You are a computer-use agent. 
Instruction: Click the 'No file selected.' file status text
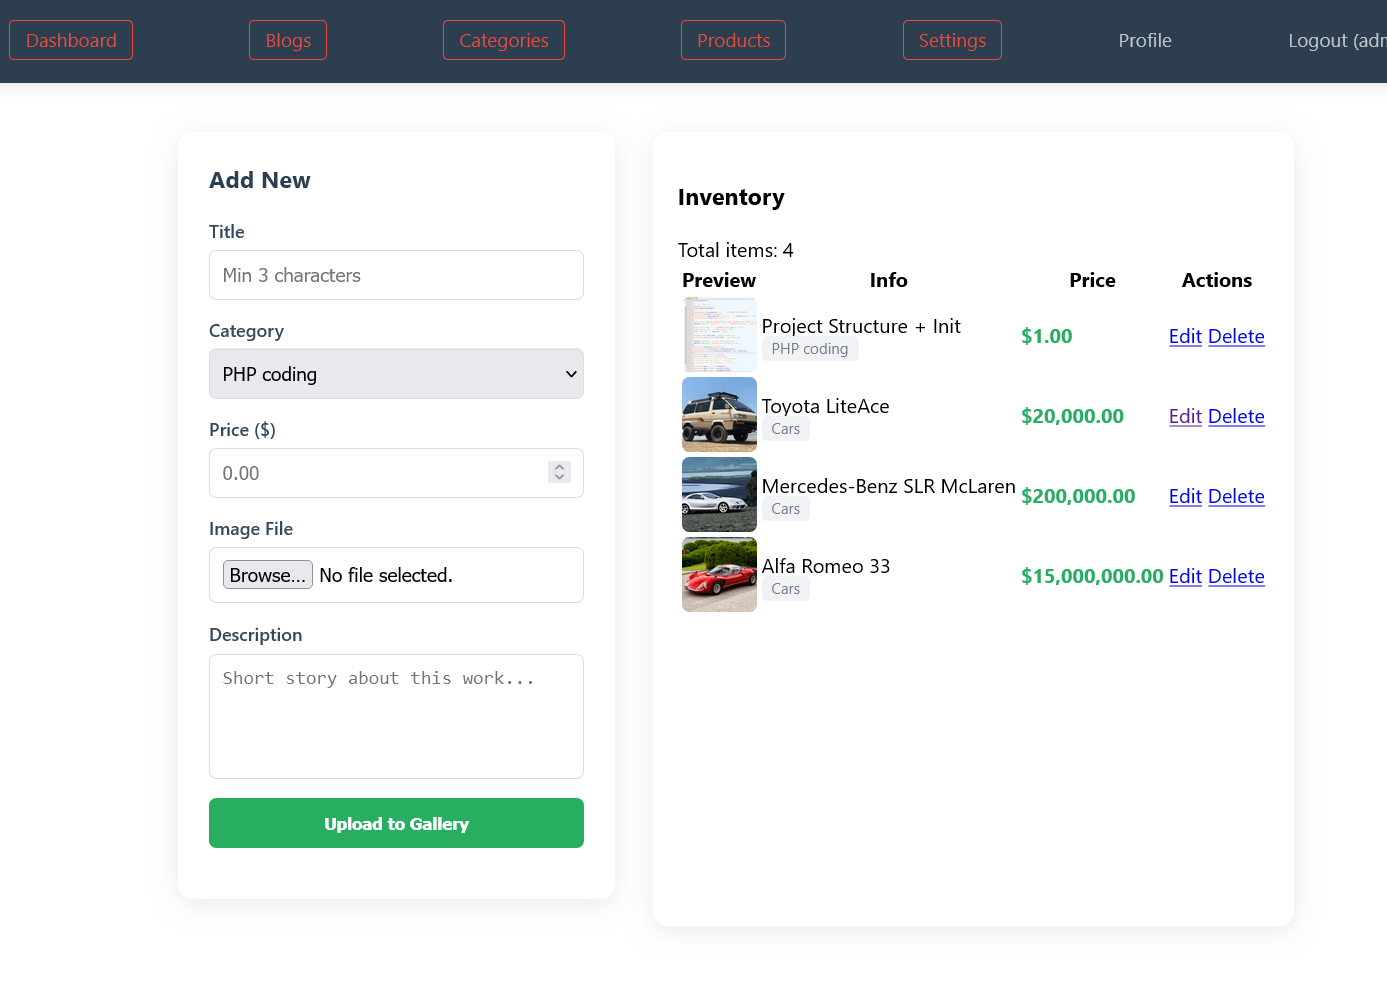click(x=386, y=575)
